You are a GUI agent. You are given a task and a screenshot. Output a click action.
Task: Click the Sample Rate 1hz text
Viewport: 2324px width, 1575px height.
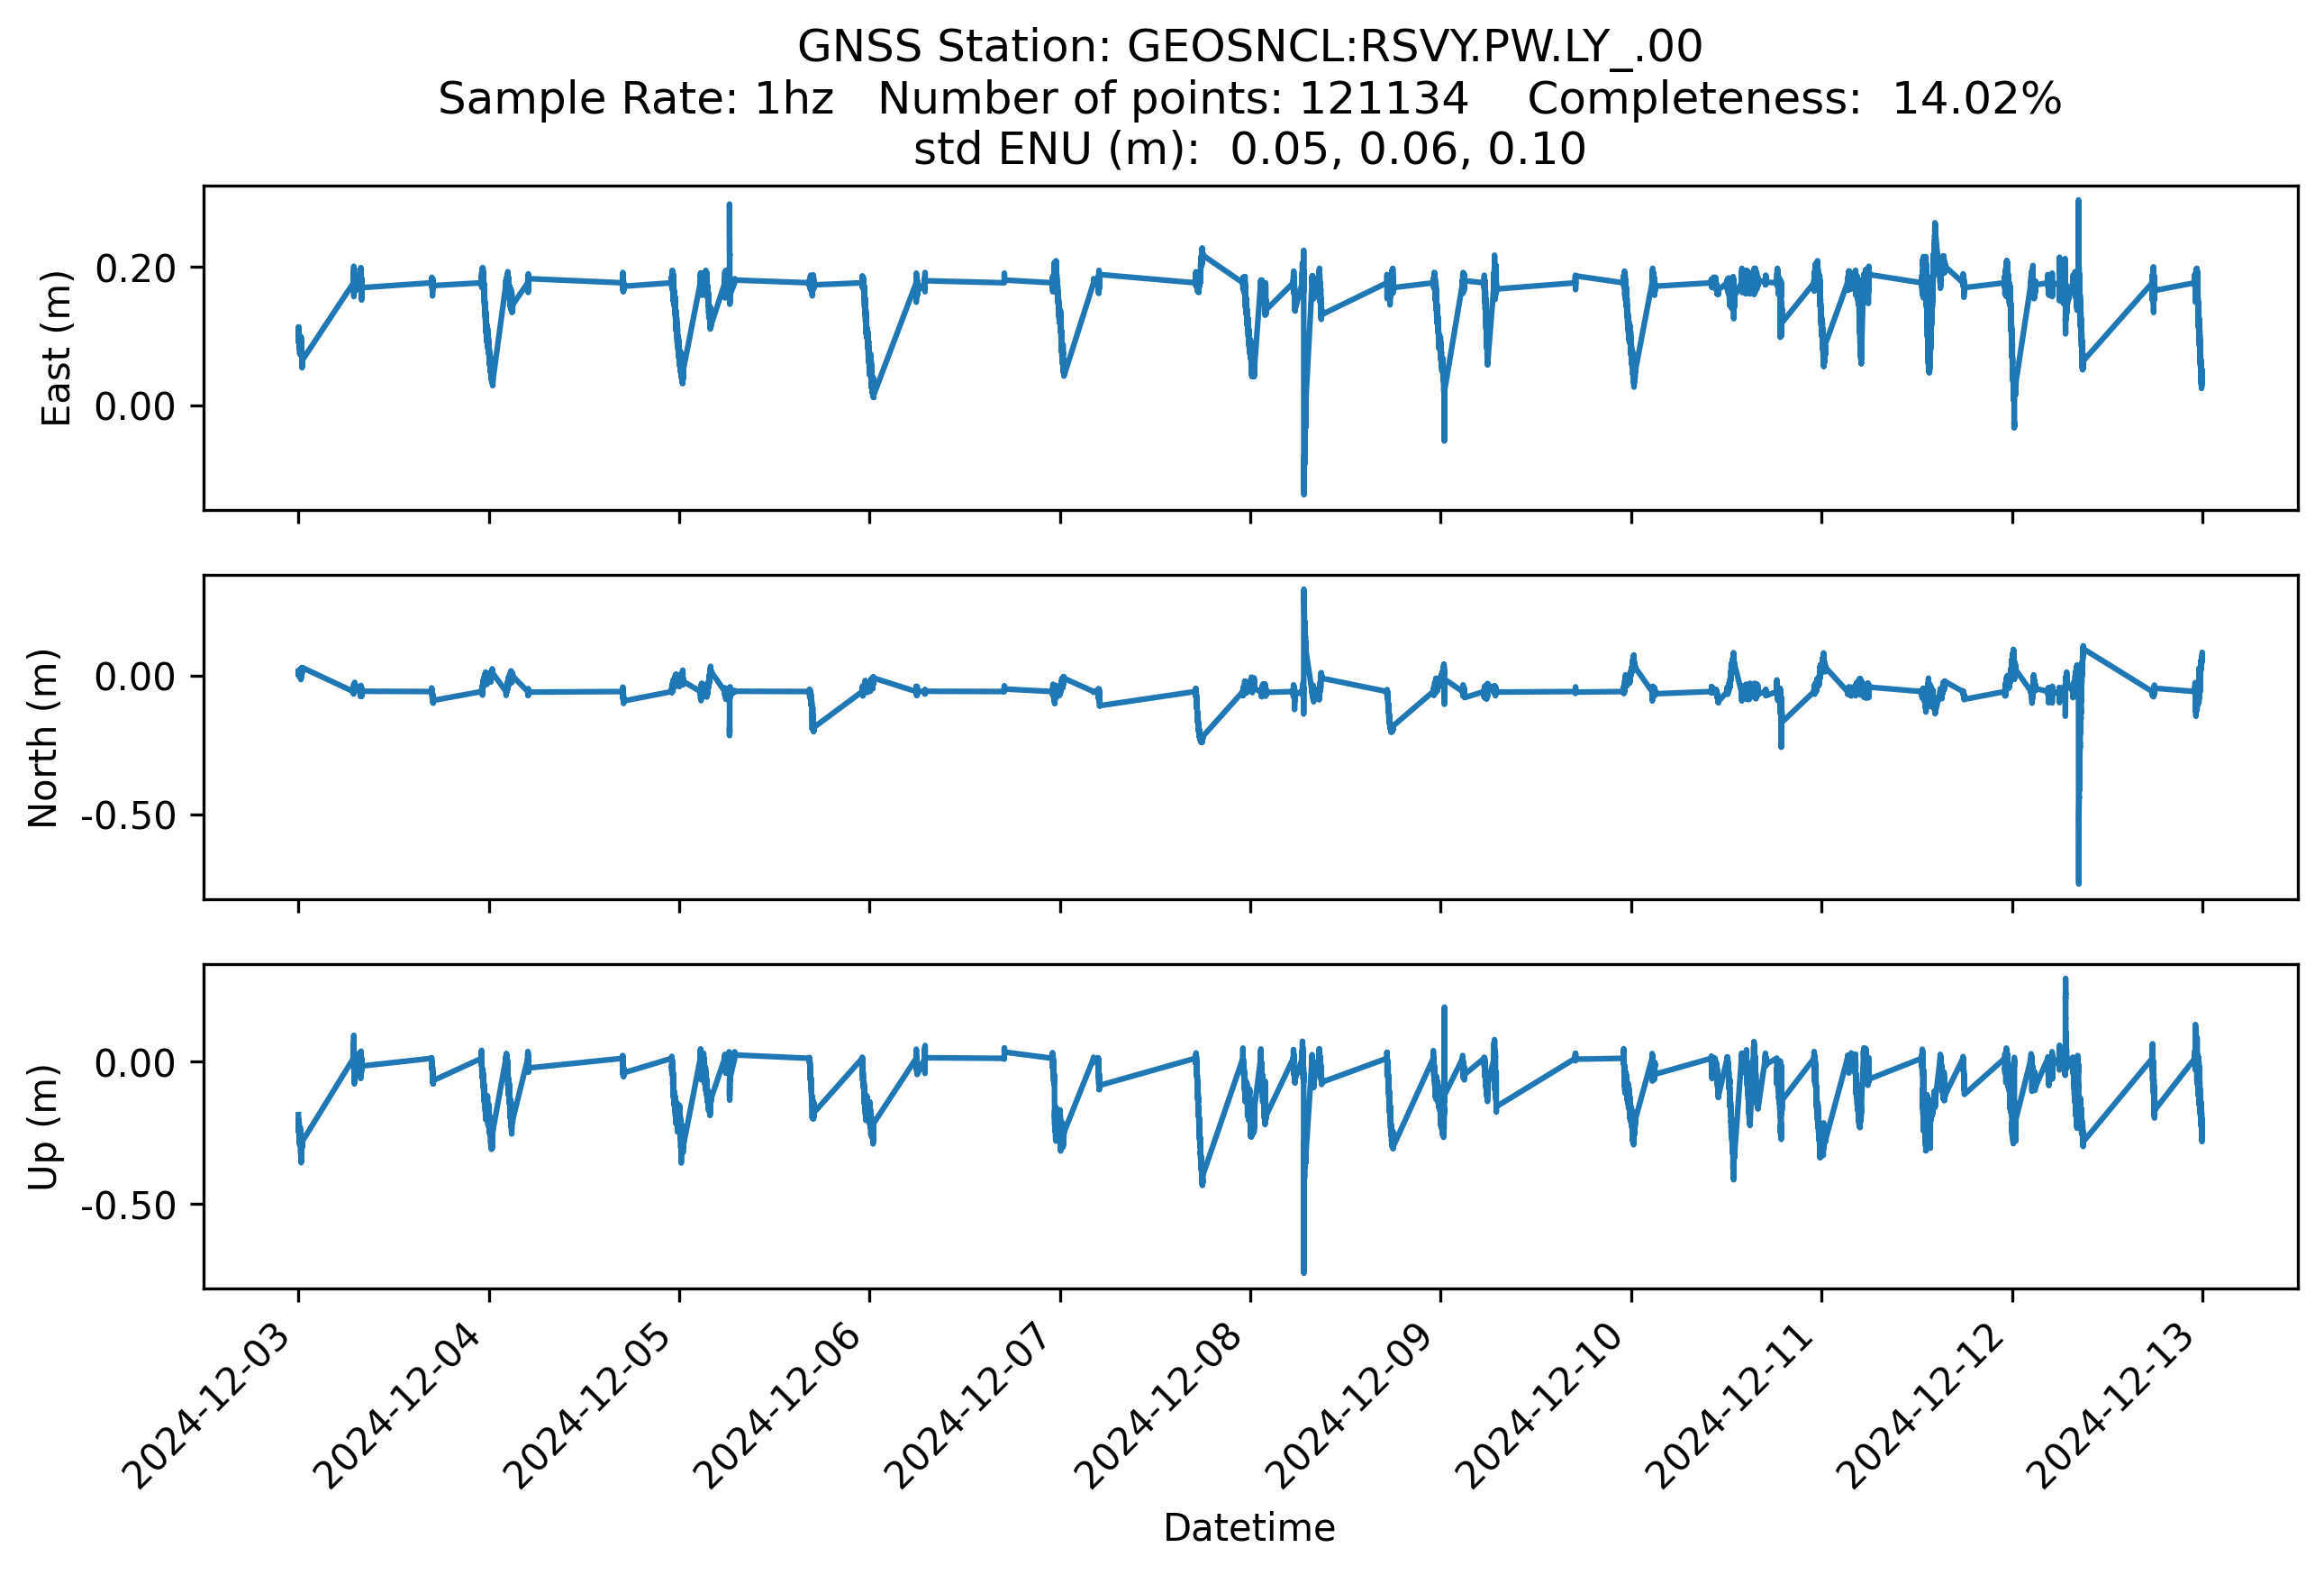[x=636, y=99]
